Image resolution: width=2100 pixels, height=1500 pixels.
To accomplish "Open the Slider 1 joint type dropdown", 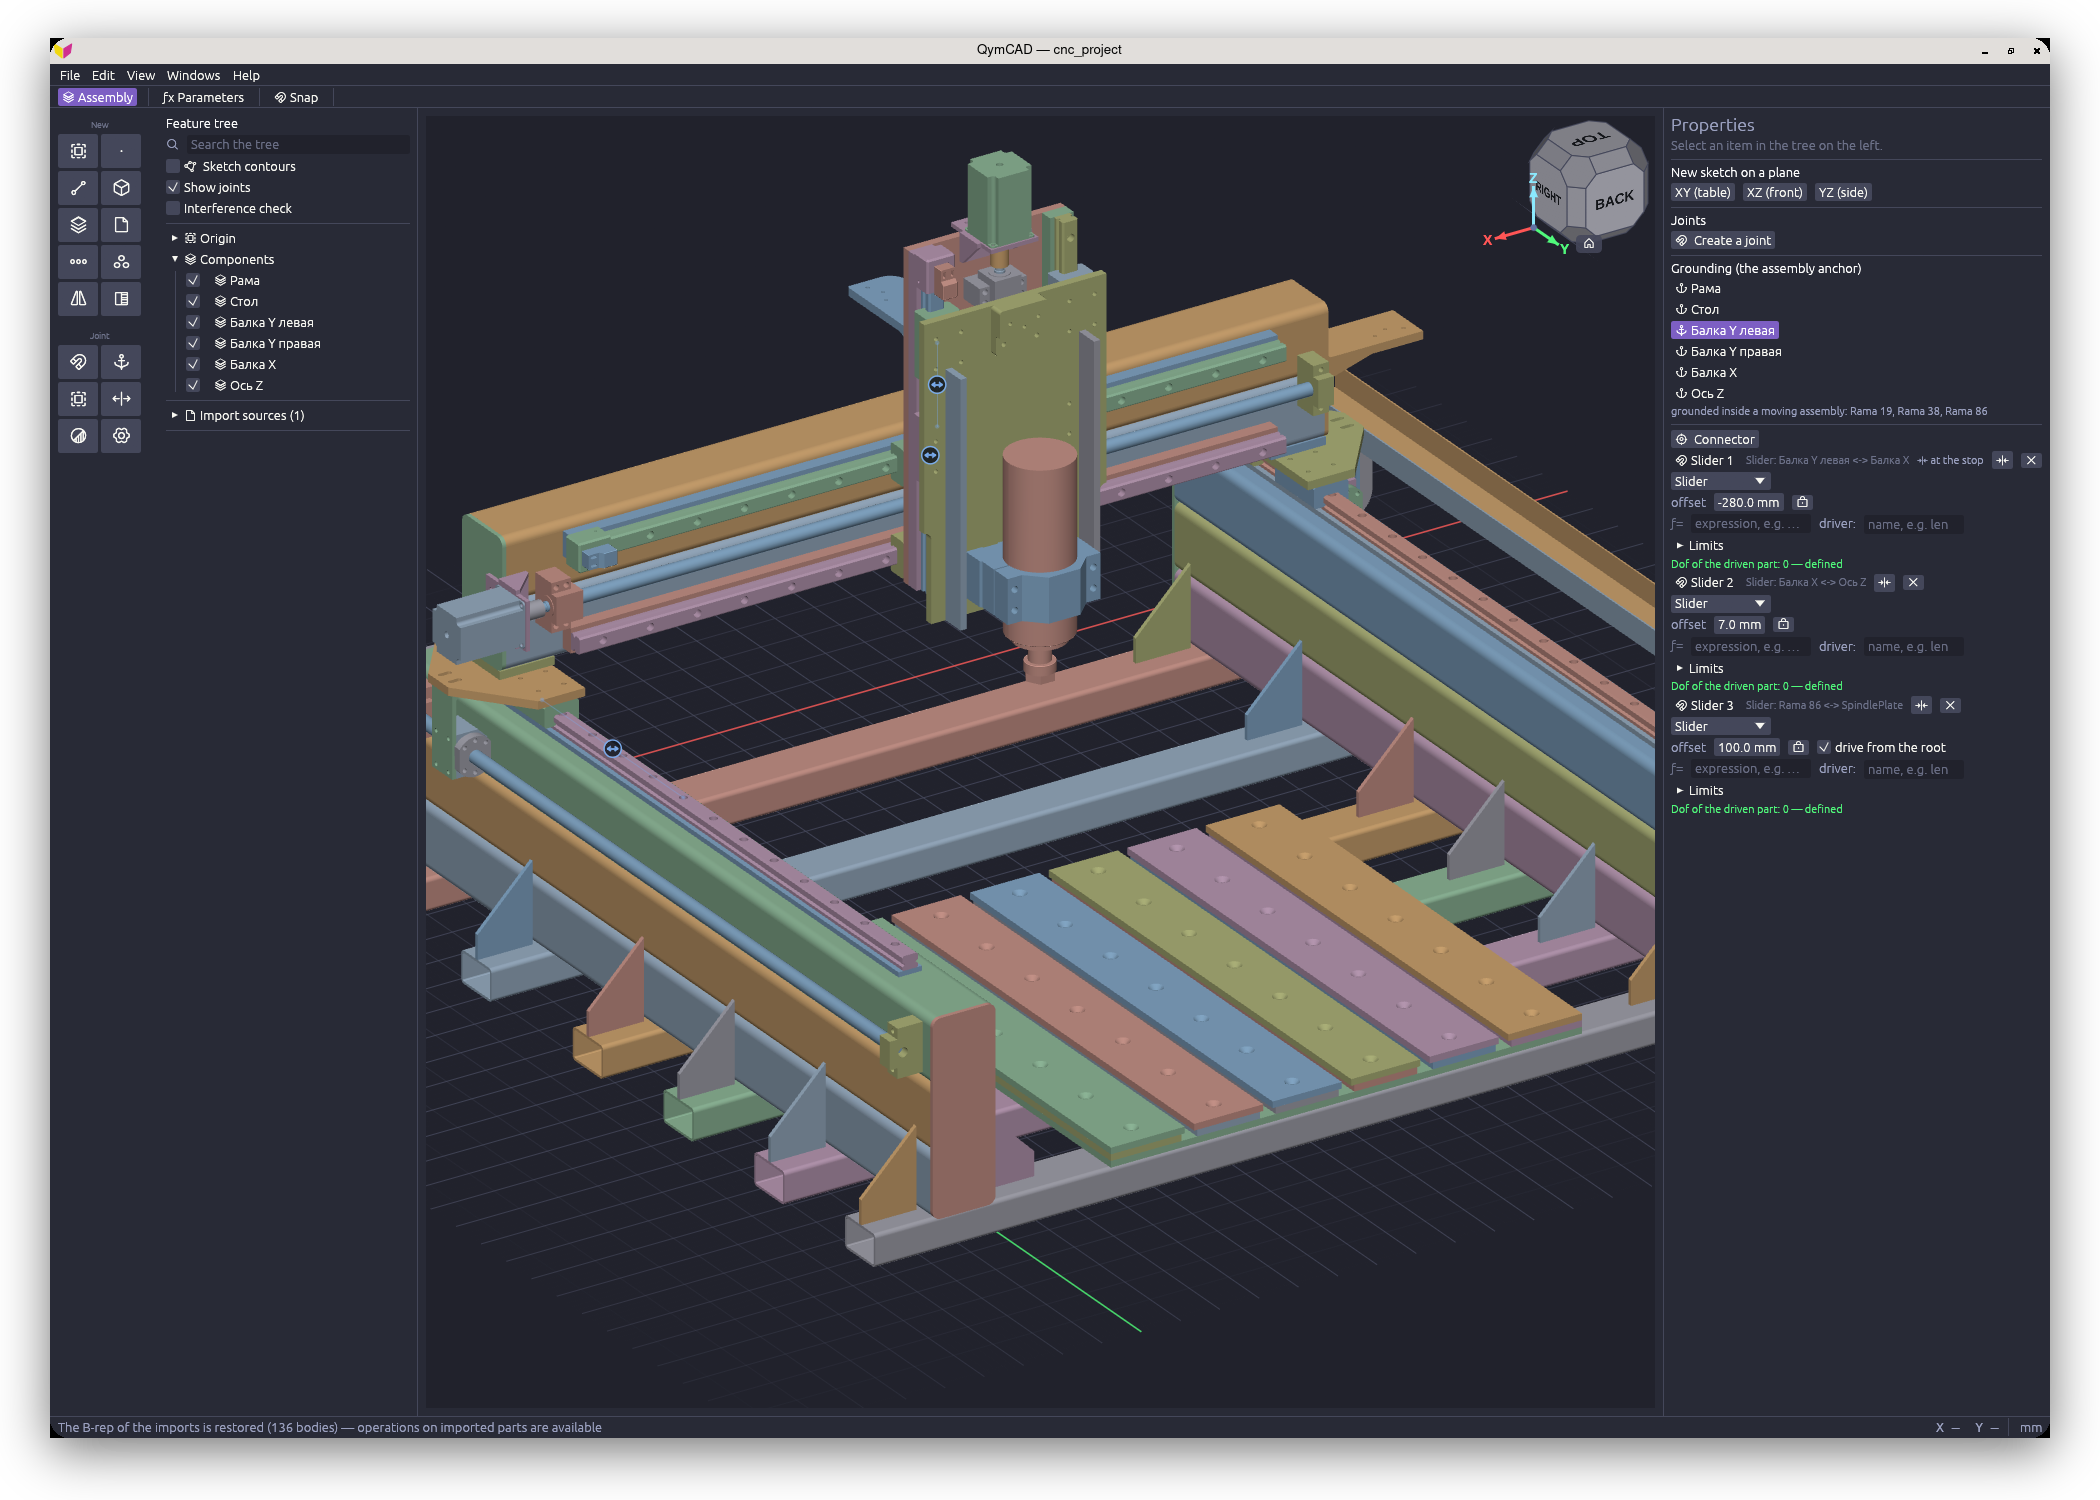I will (x=1720, y=481).
